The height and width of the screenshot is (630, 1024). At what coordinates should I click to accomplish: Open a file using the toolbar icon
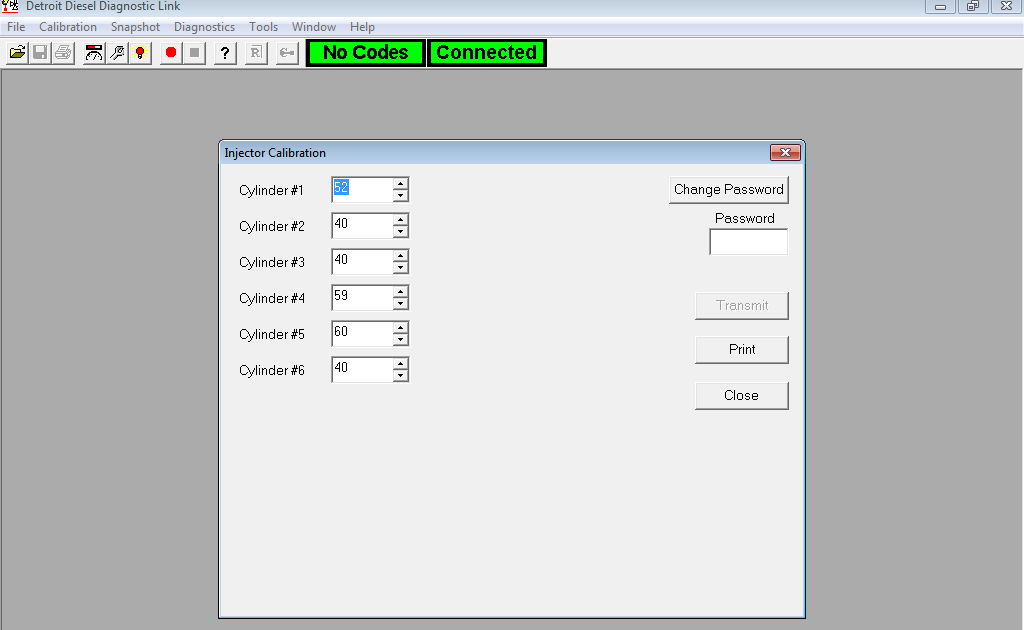[x=17, y=52]
